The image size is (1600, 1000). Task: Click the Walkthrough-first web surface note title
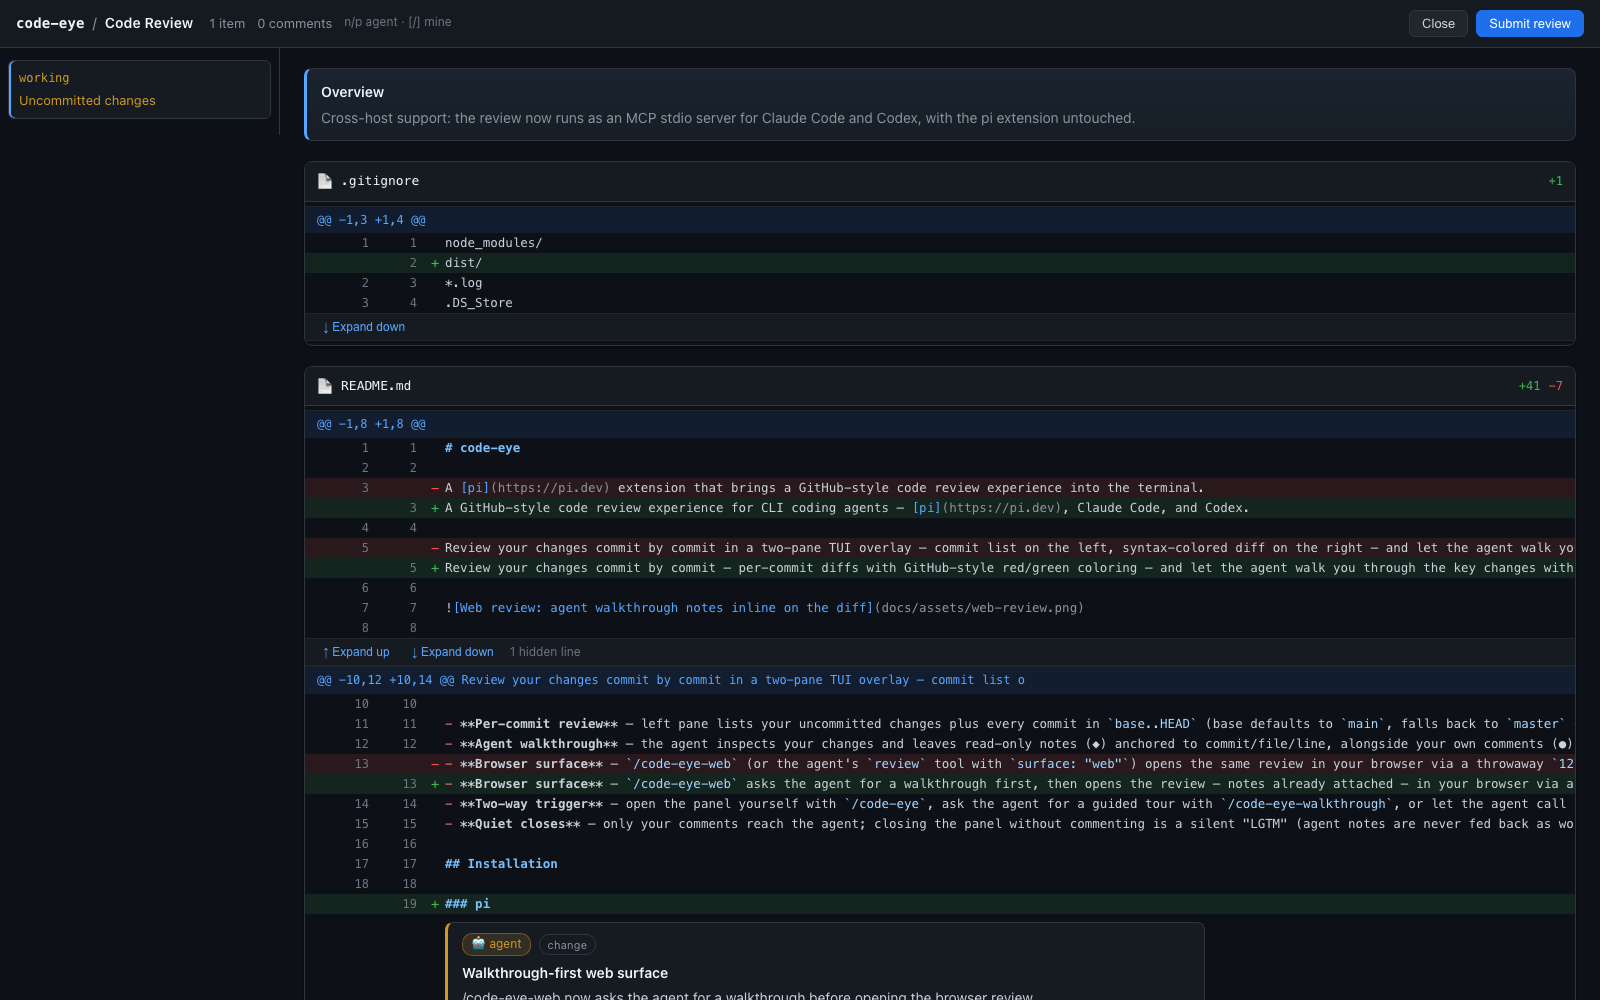[x=565, y=973]
